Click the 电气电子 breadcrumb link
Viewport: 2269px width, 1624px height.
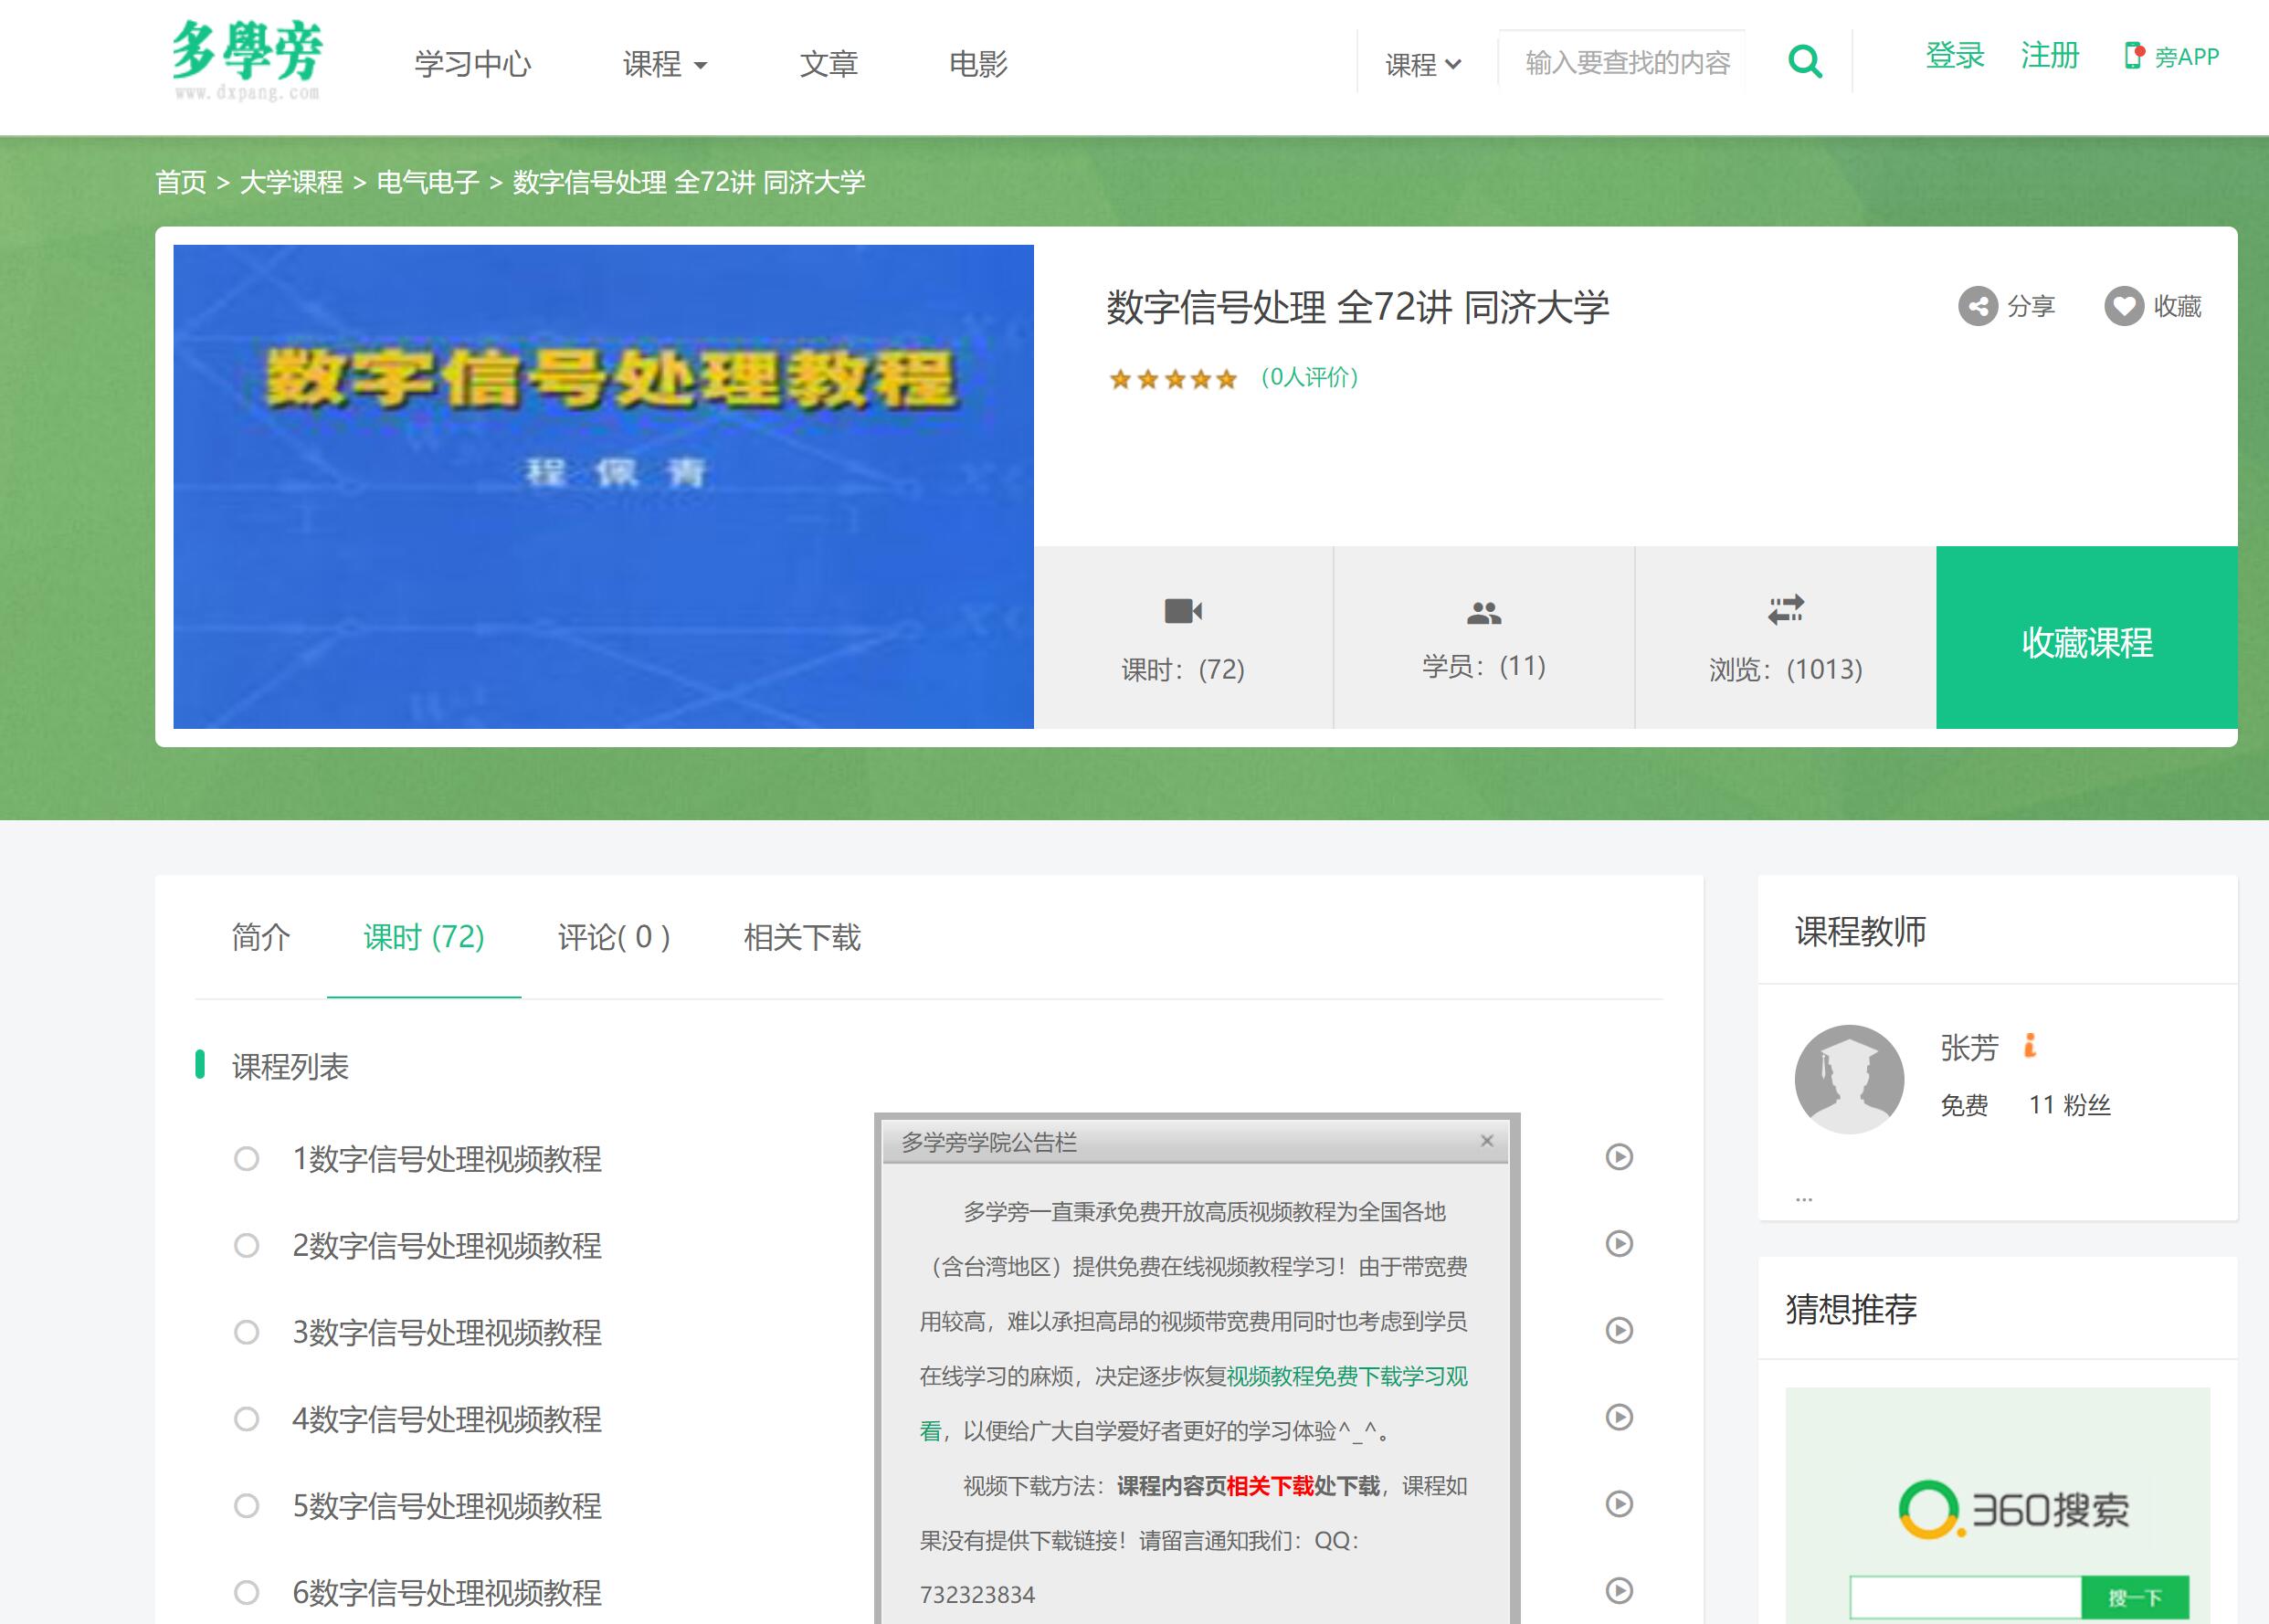[428, 182]
